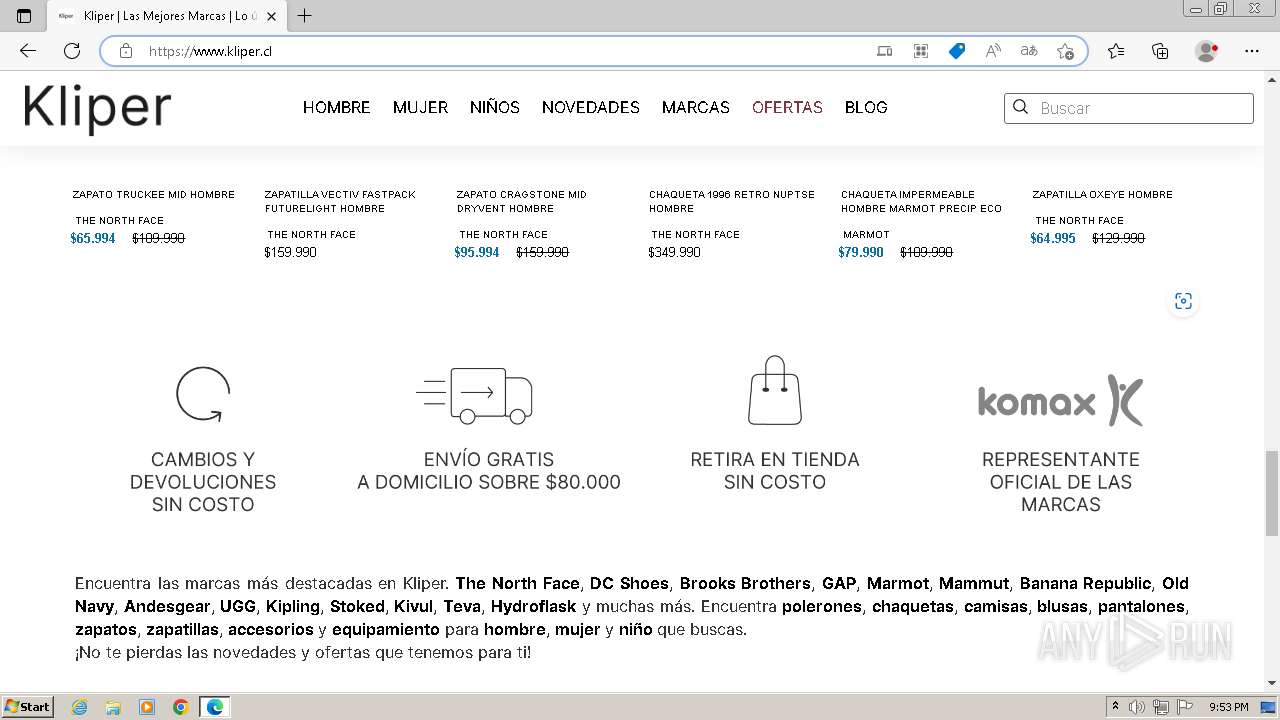Close the Kliper browser tab
Screen dimensions: 1280x720
271,16
